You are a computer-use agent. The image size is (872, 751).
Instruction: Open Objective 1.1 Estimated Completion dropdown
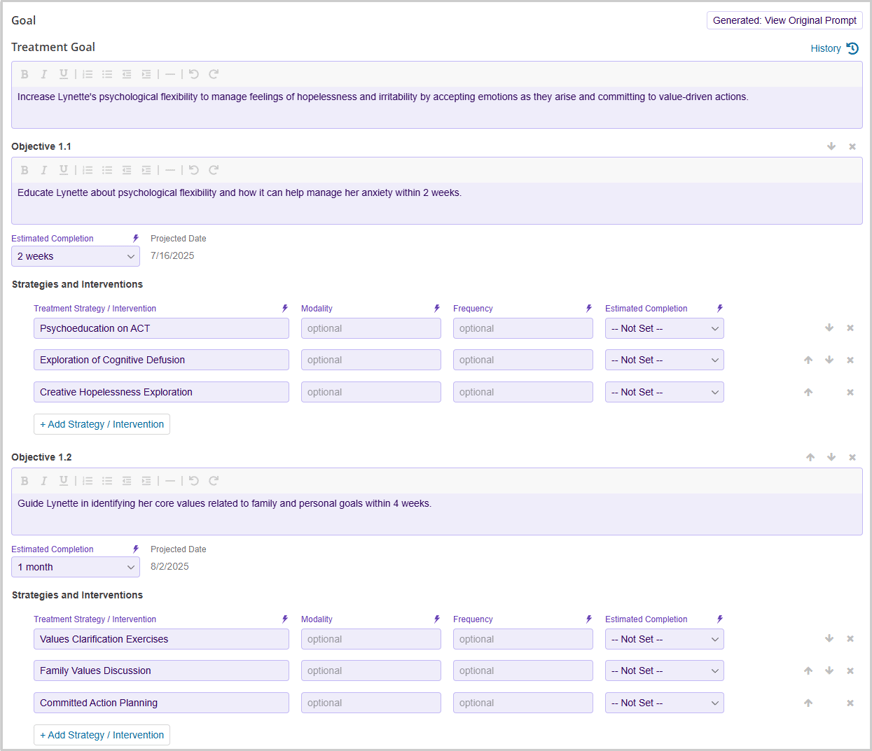76,256
